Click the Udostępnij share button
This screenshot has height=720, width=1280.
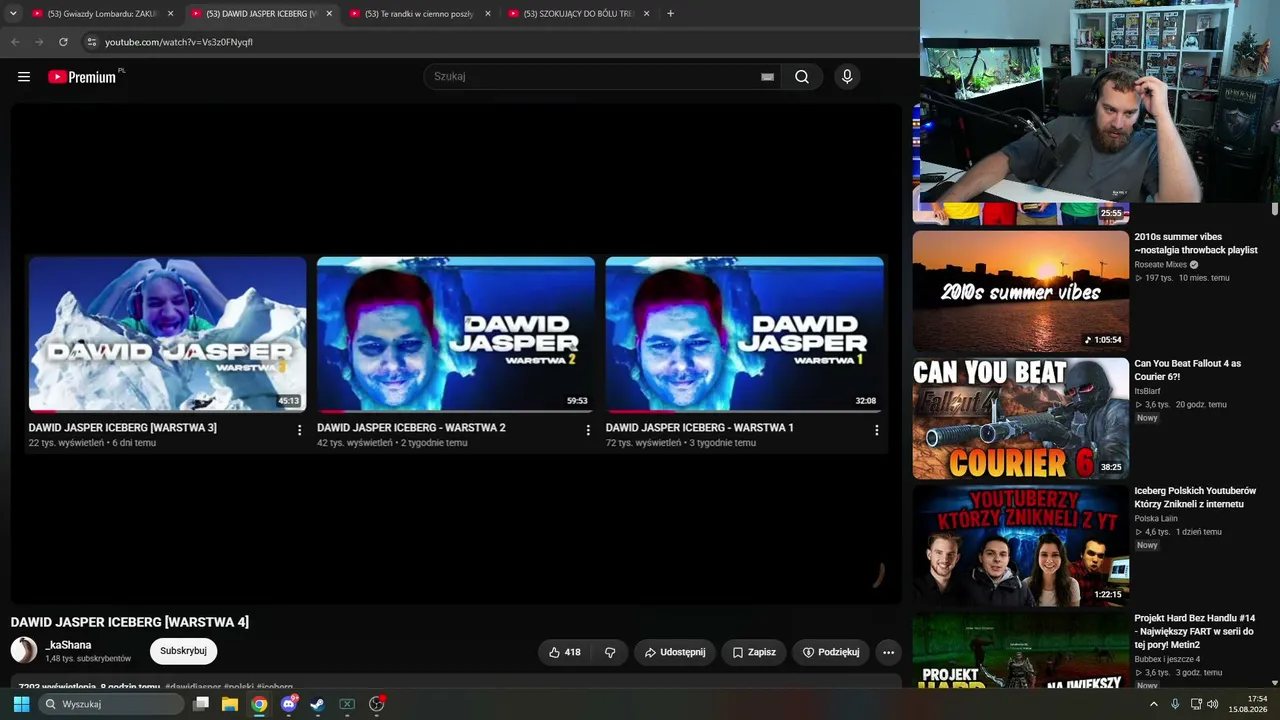[675, 652]
